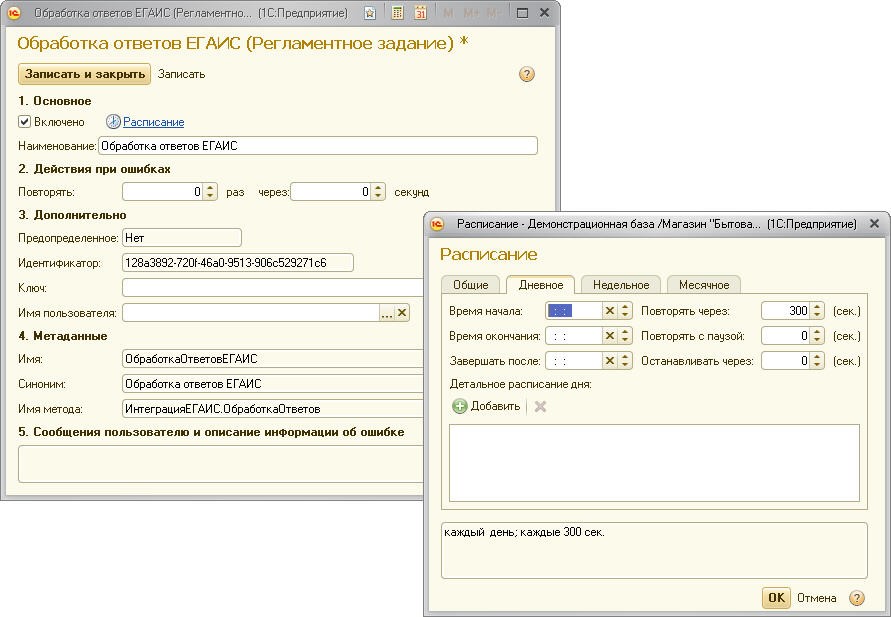Screen dimensions: 891x617
Task: Cancel the schedule dialog with Отмена
Action: tap(817, 598)
